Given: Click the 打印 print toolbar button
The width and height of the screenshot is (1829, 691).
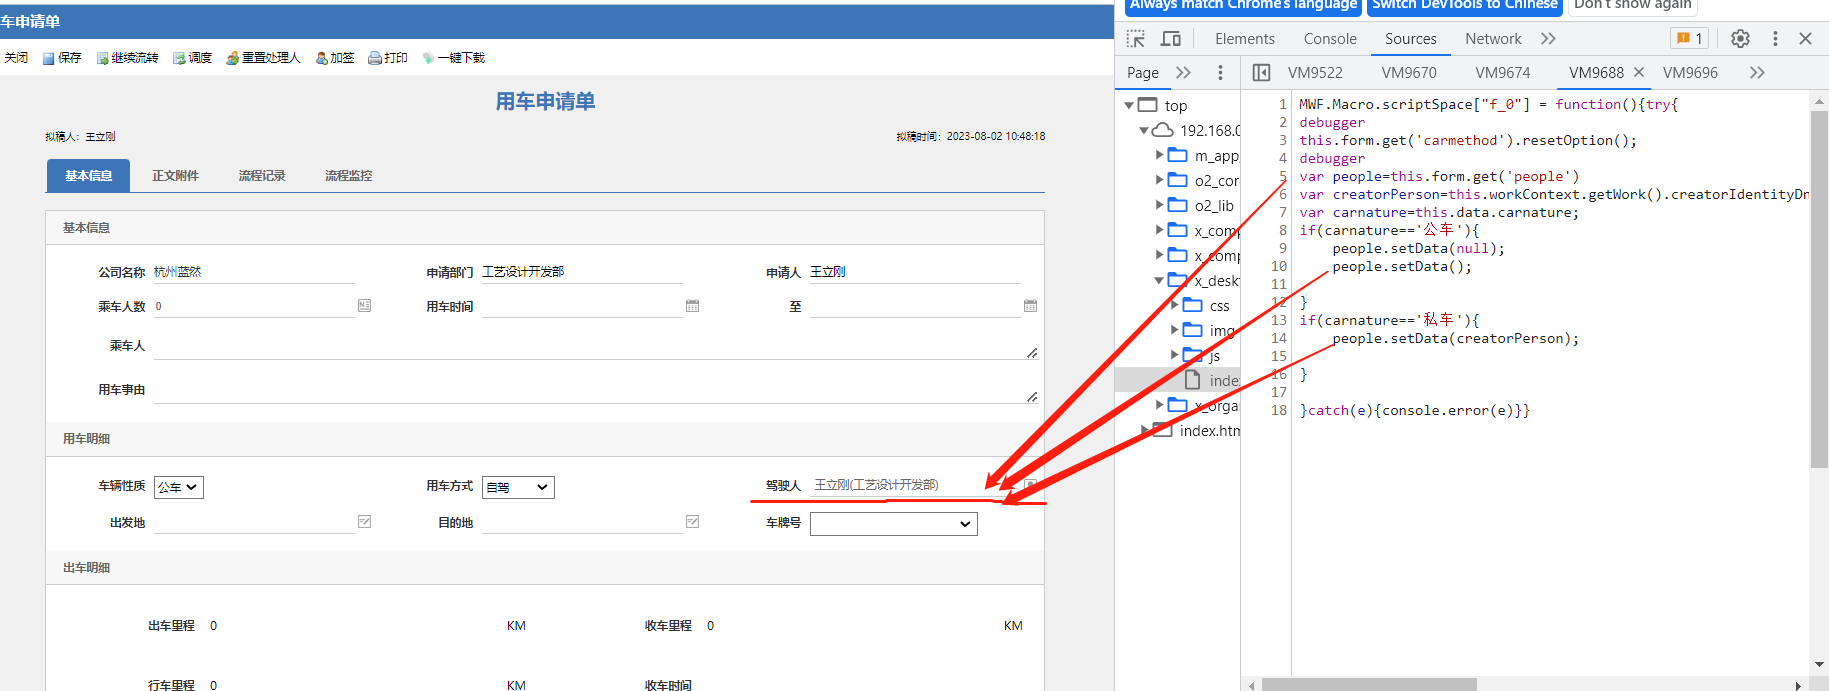Looking at the screenshot, I should [x=388, y=58].
